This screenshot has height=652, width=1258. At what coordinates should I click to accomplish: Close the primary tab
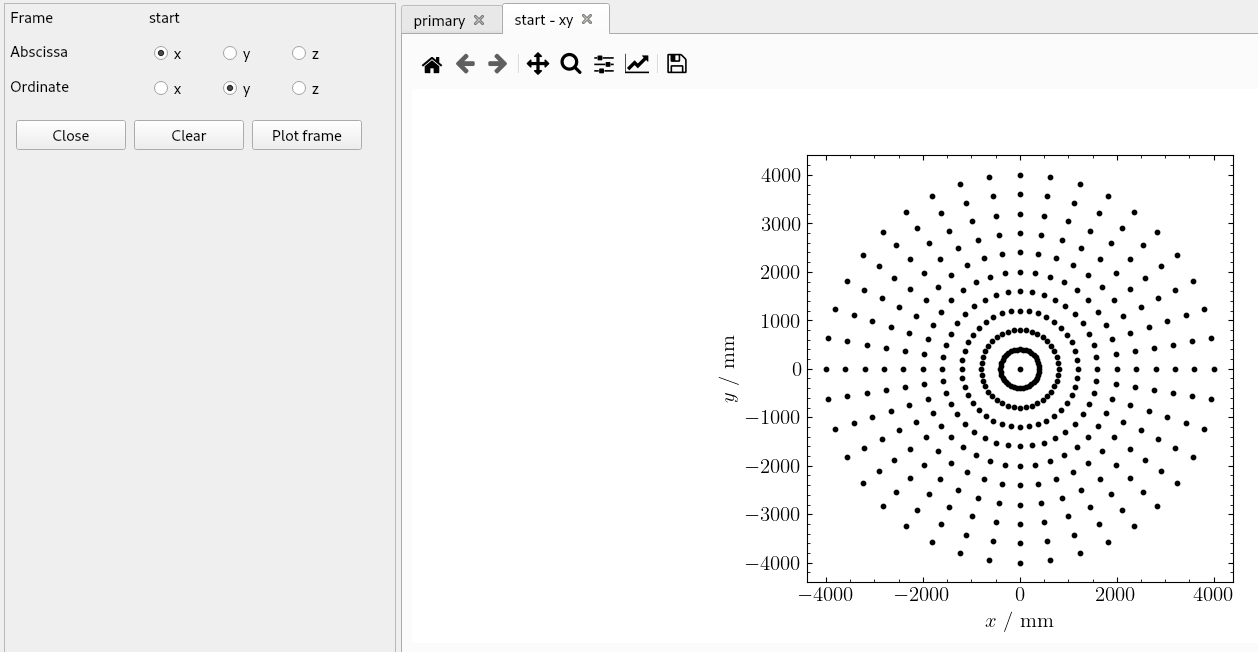tap(479, 21)
